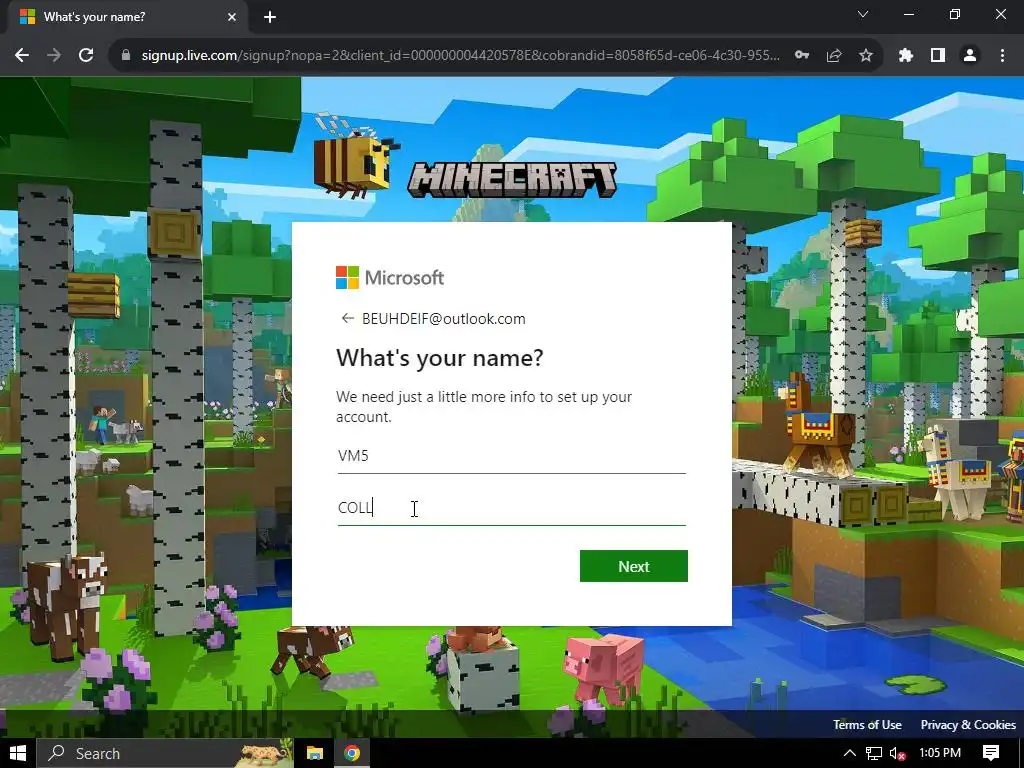1024x768 pixels.
Task: Click the Microsoft logo
Action: (x=390, y=278)
